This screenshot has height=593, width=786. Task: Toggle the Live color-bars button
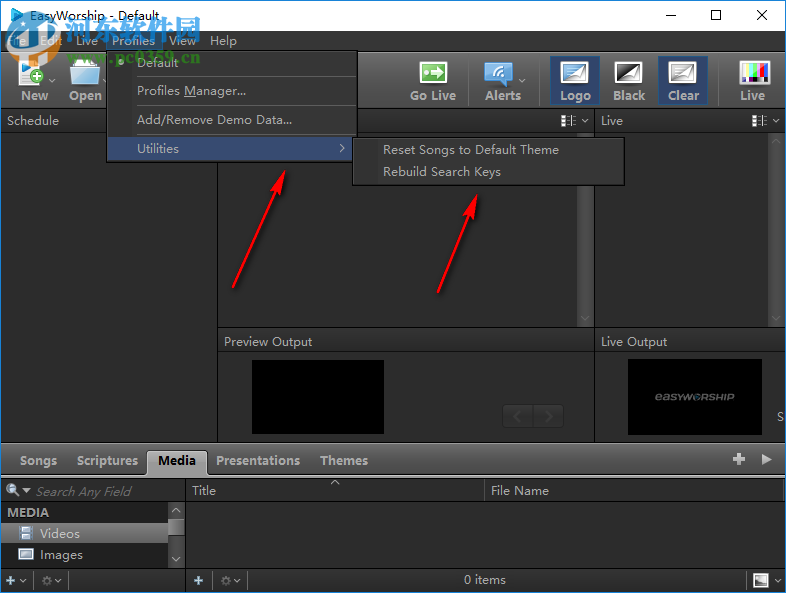tap(754, 80)
